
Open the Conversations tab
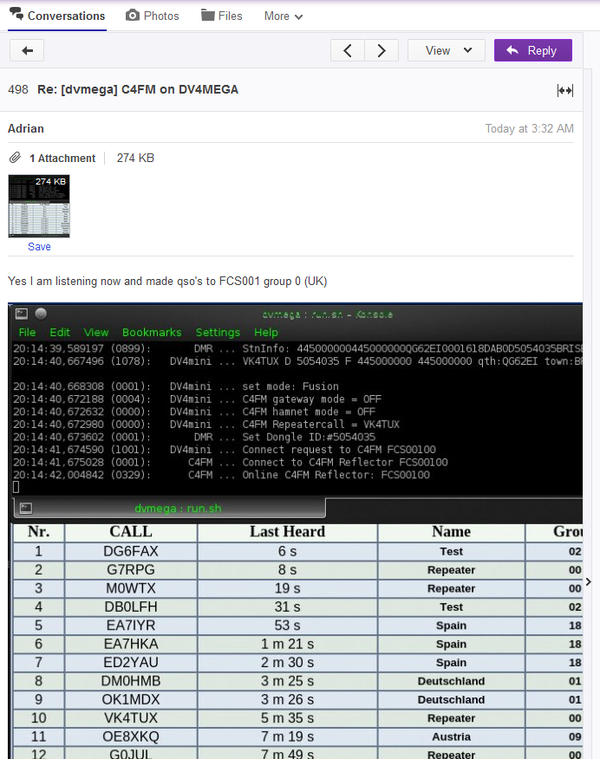pos(57,16)
